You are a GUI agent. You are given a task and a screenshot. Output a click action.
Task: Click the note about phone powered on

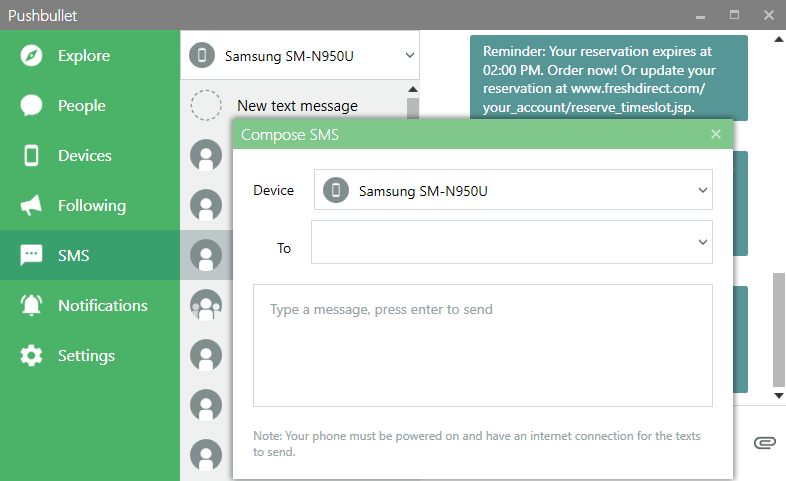coord(477,443)
